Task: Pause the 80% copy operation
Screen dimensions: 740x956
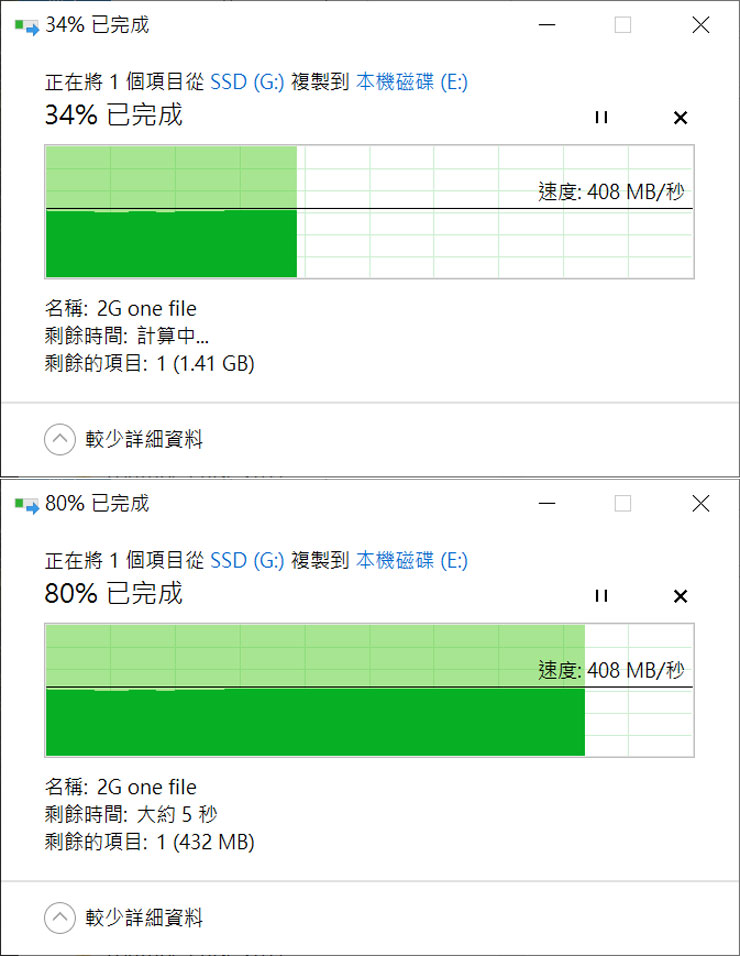Action: click(x=601, y=596)
